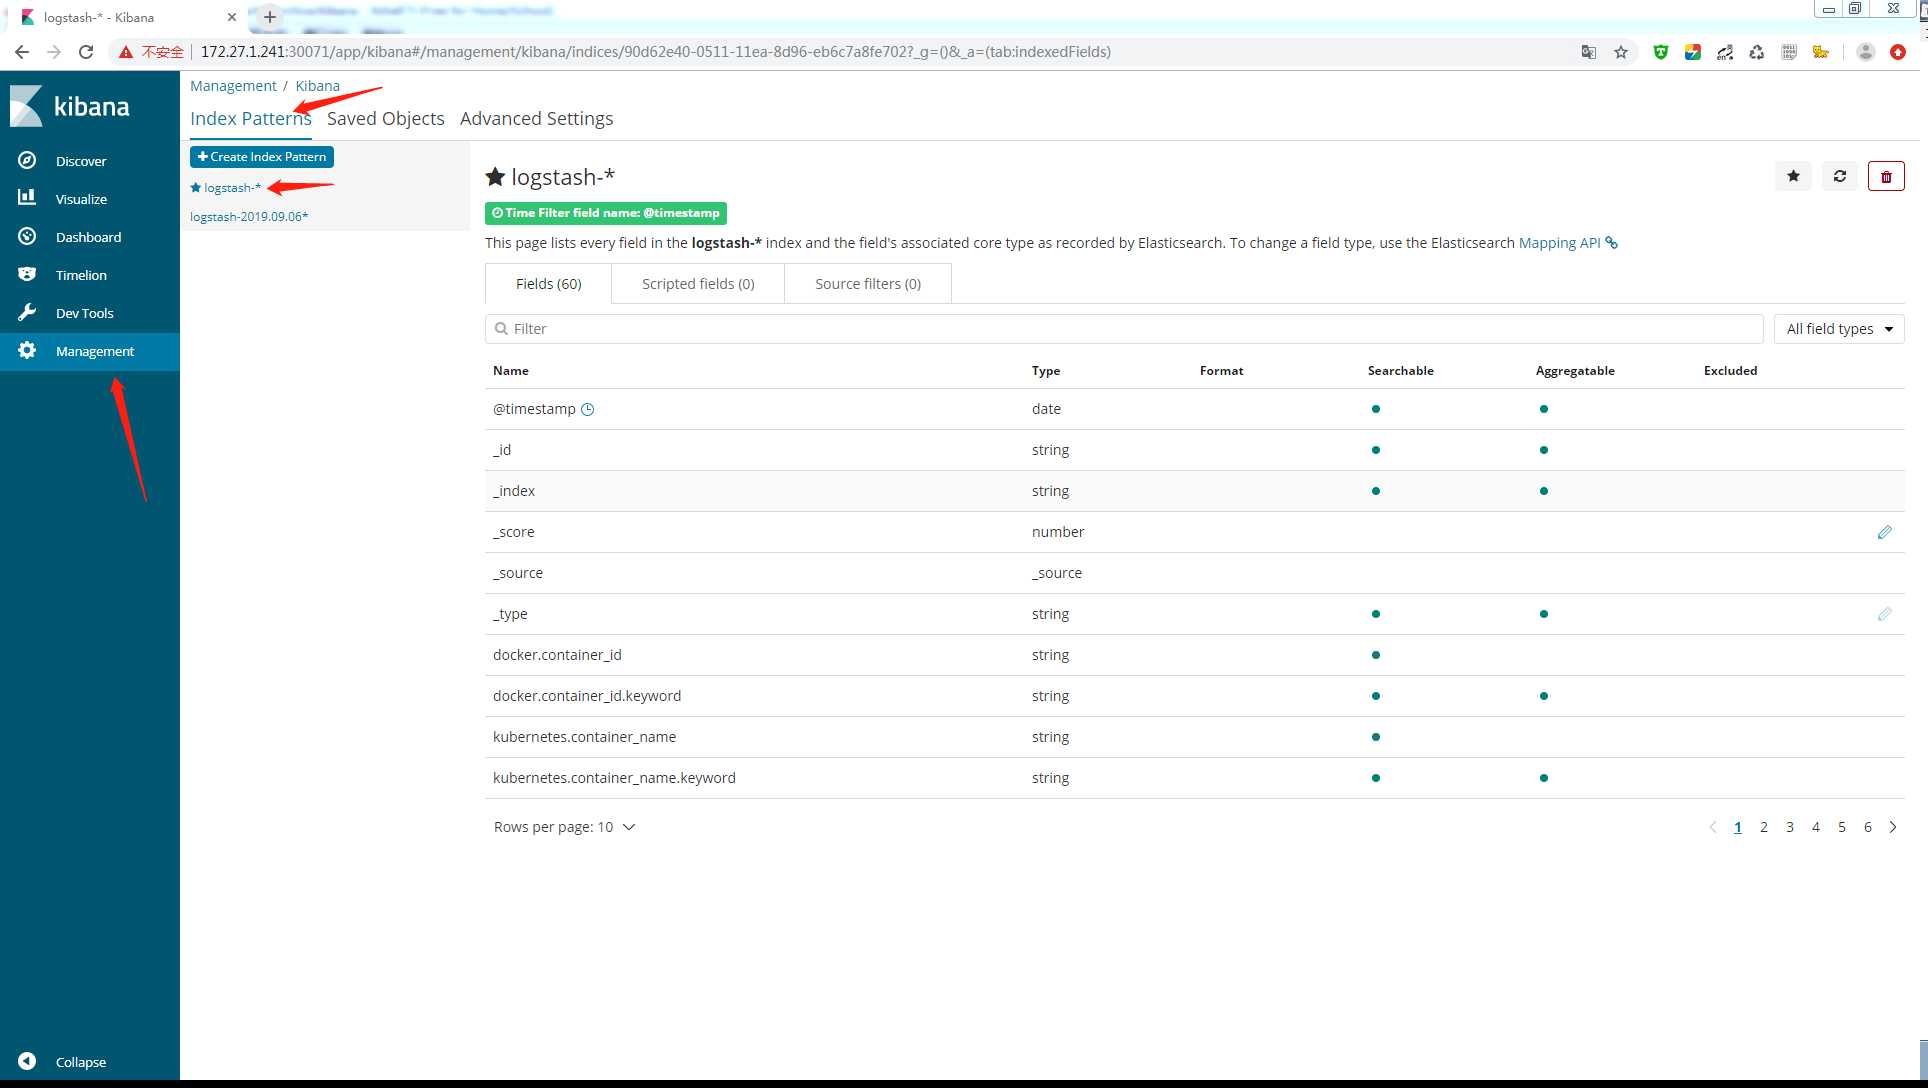Go to page 3 of fields
1928x1088 pixels.
(x=1790, y=827)
